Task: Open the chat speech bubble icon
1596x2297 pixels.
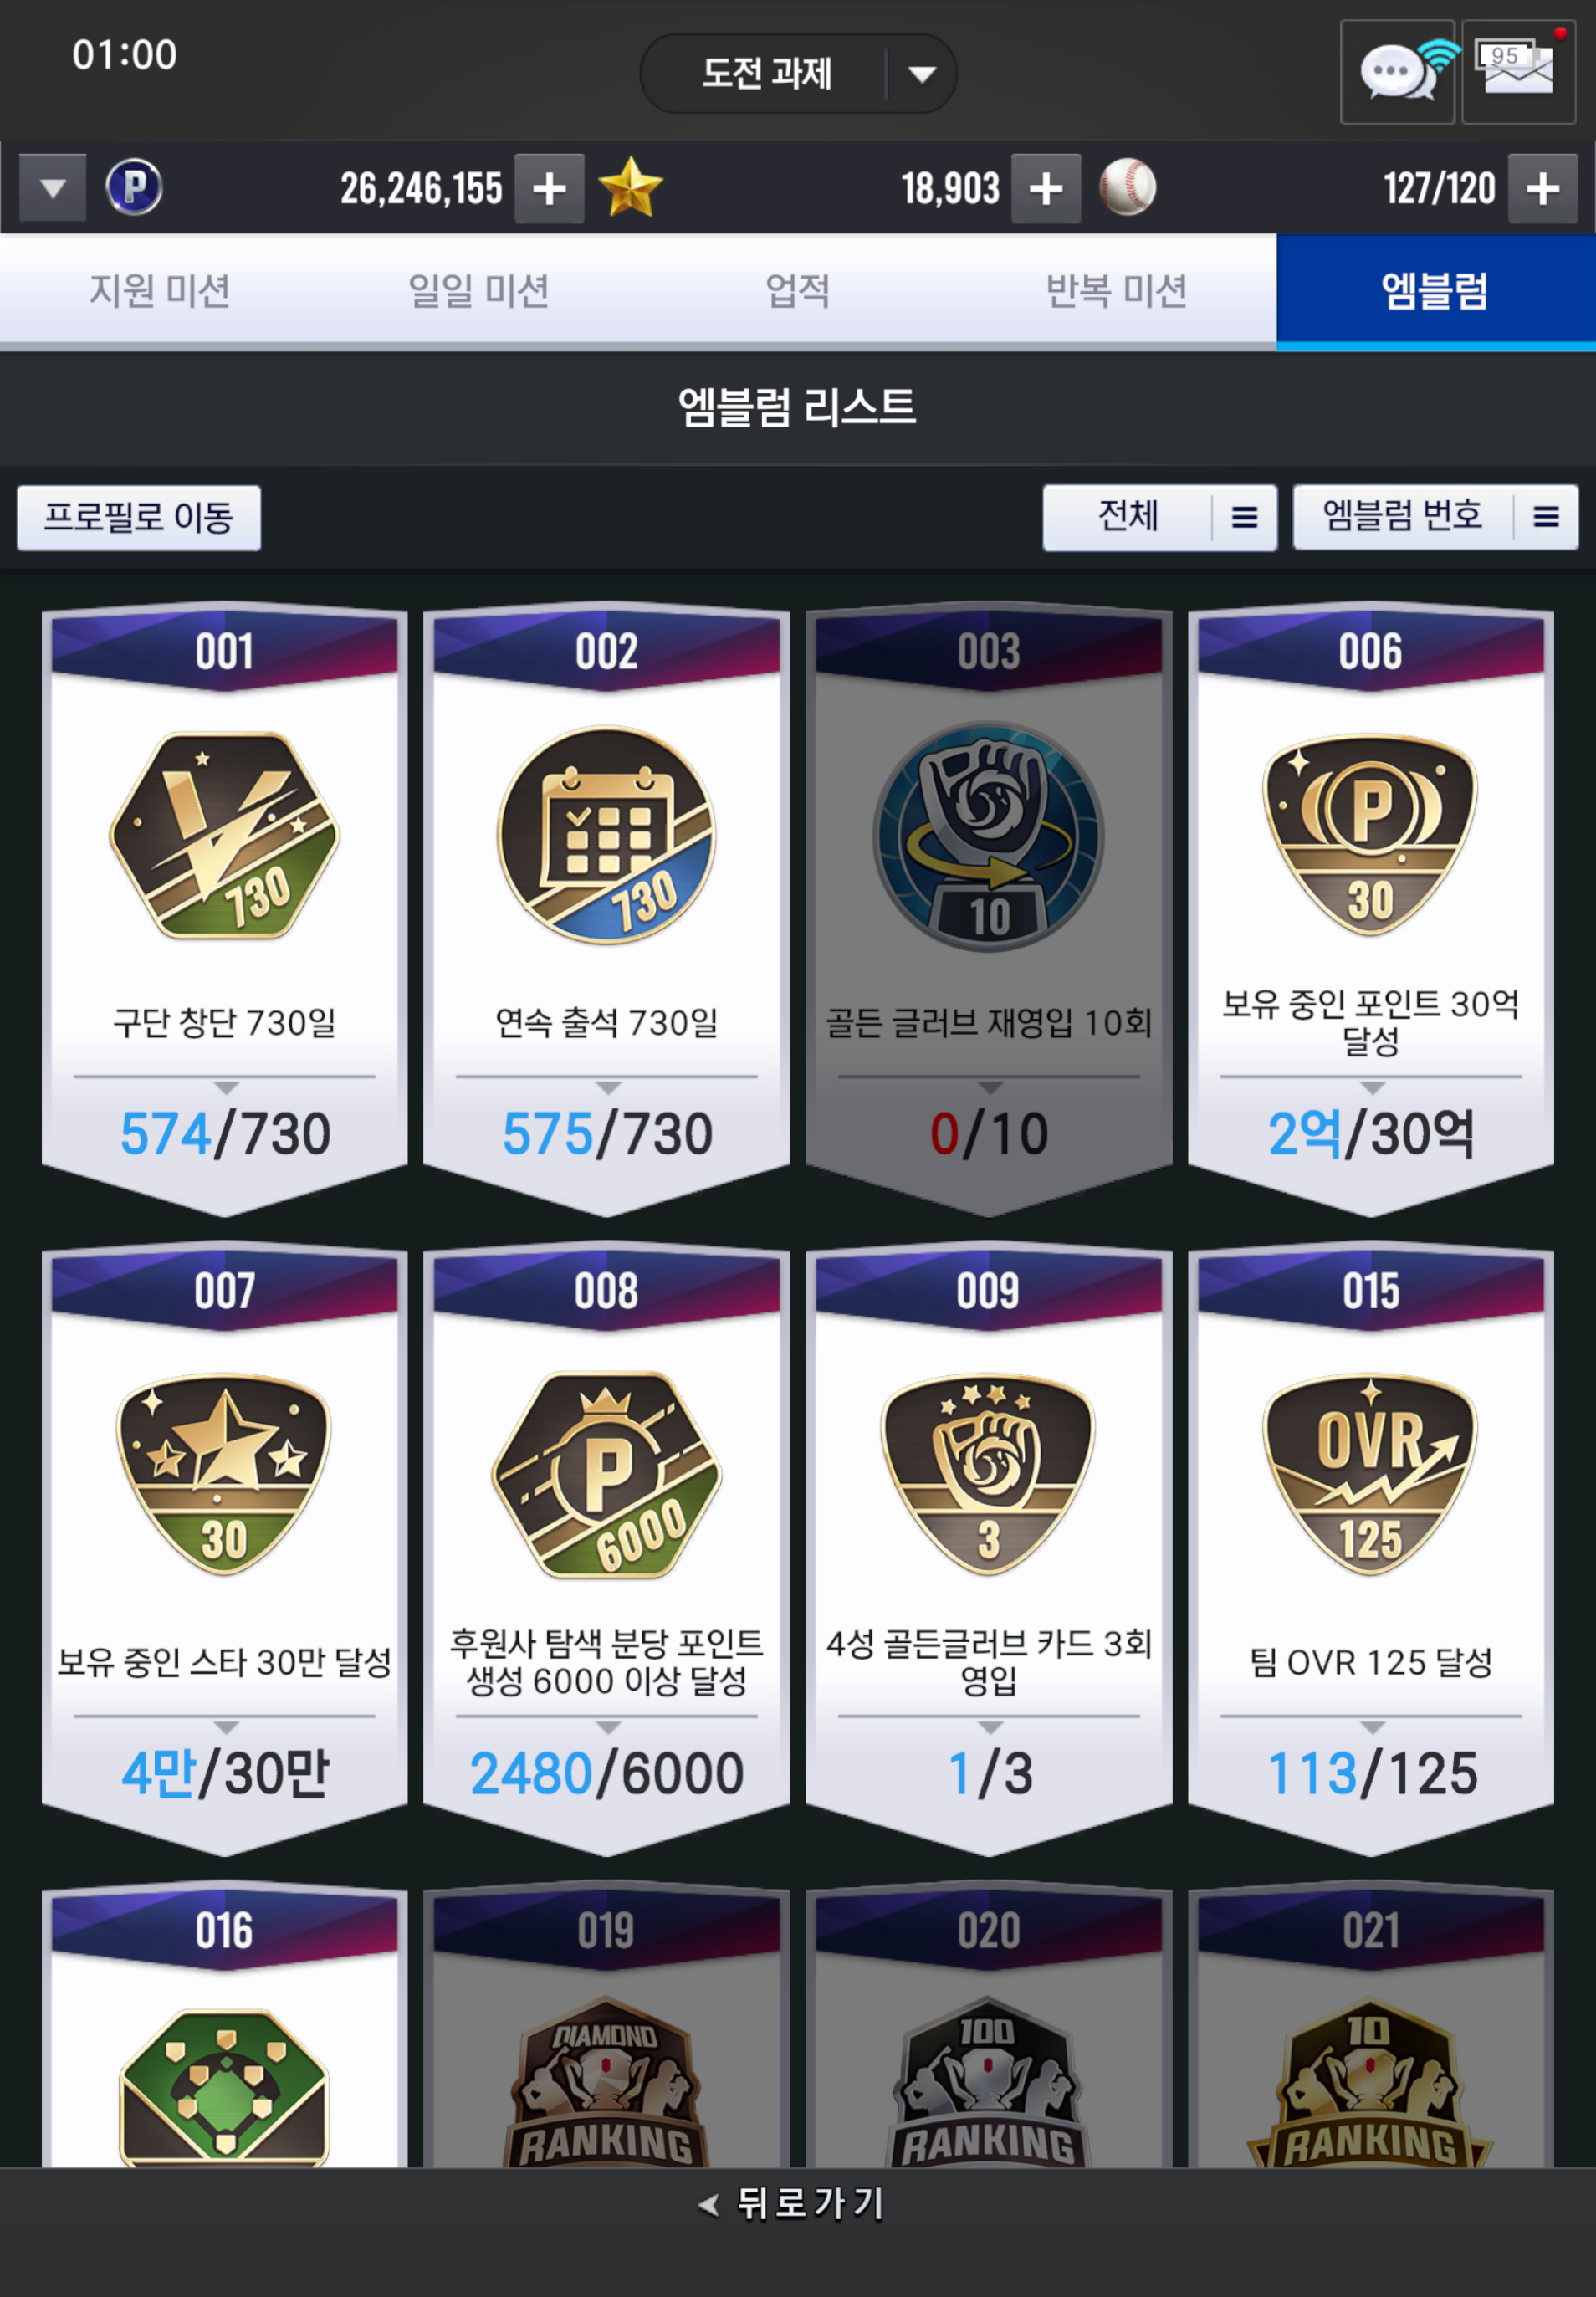Action: (x=1397, y=72)
